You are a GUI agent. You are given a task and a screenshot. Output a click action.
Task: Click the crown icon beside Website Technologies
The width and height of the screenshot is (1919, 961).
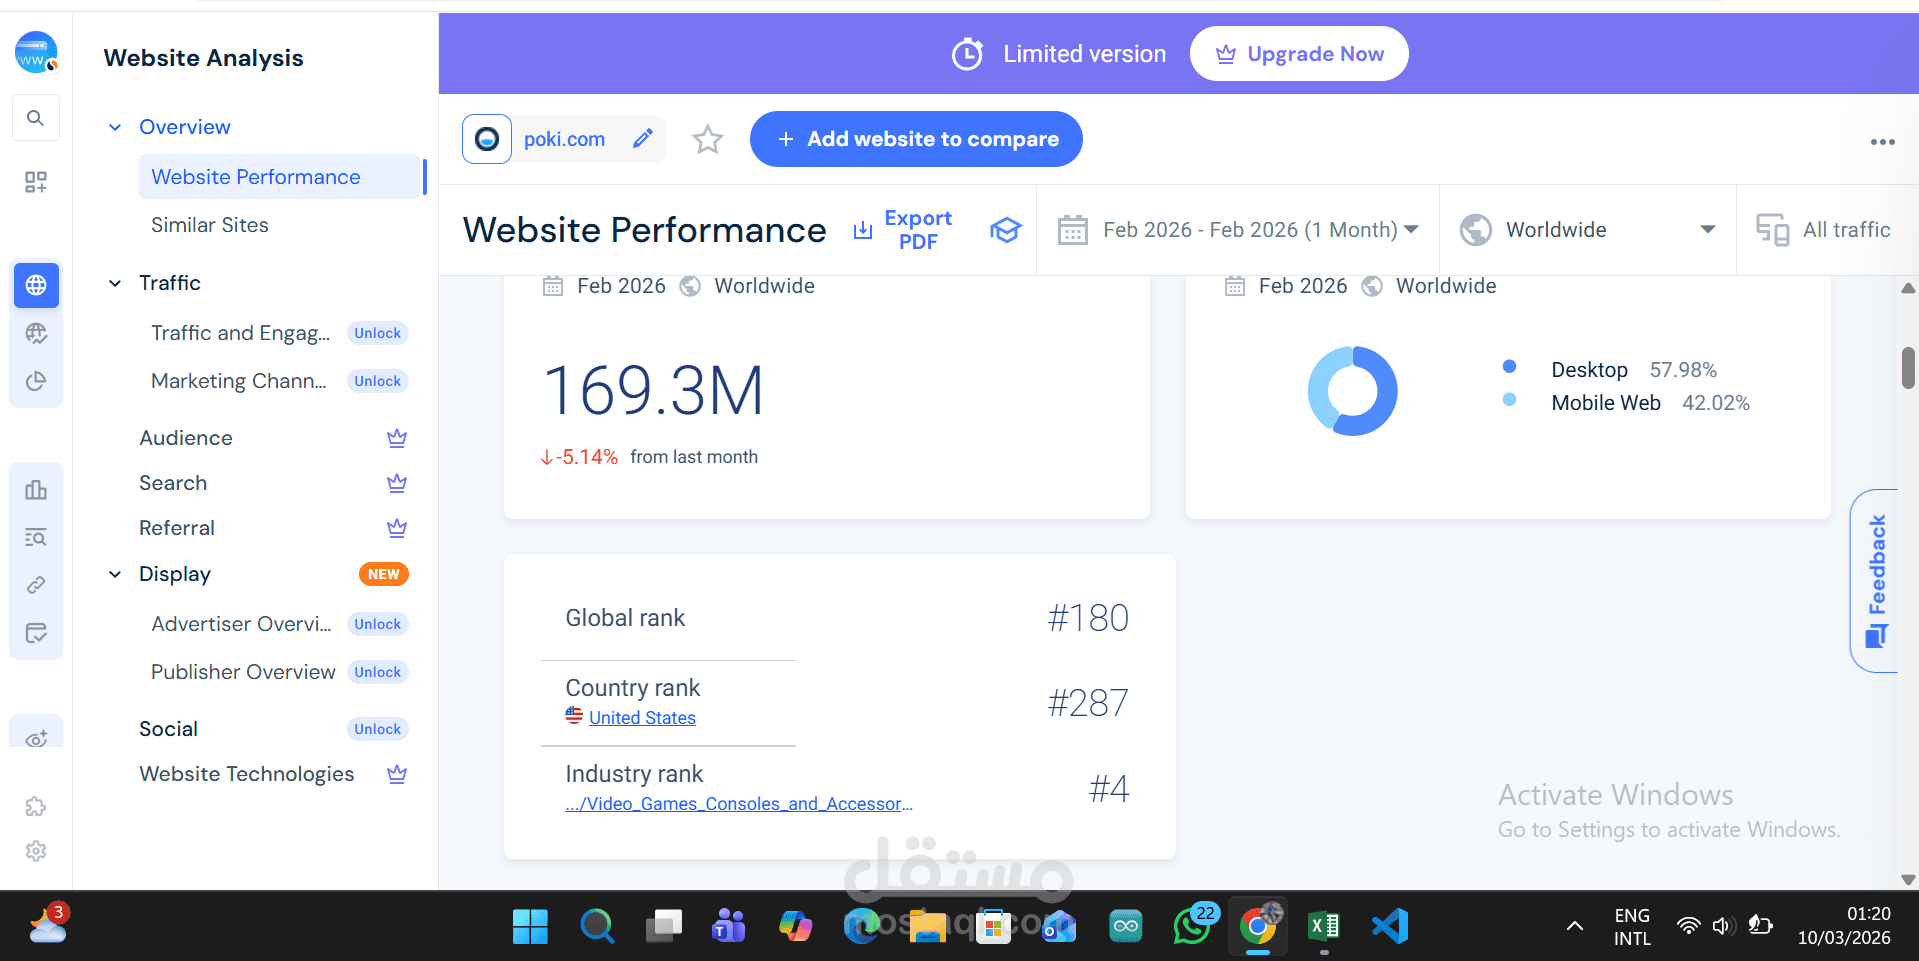coord(397,774)
